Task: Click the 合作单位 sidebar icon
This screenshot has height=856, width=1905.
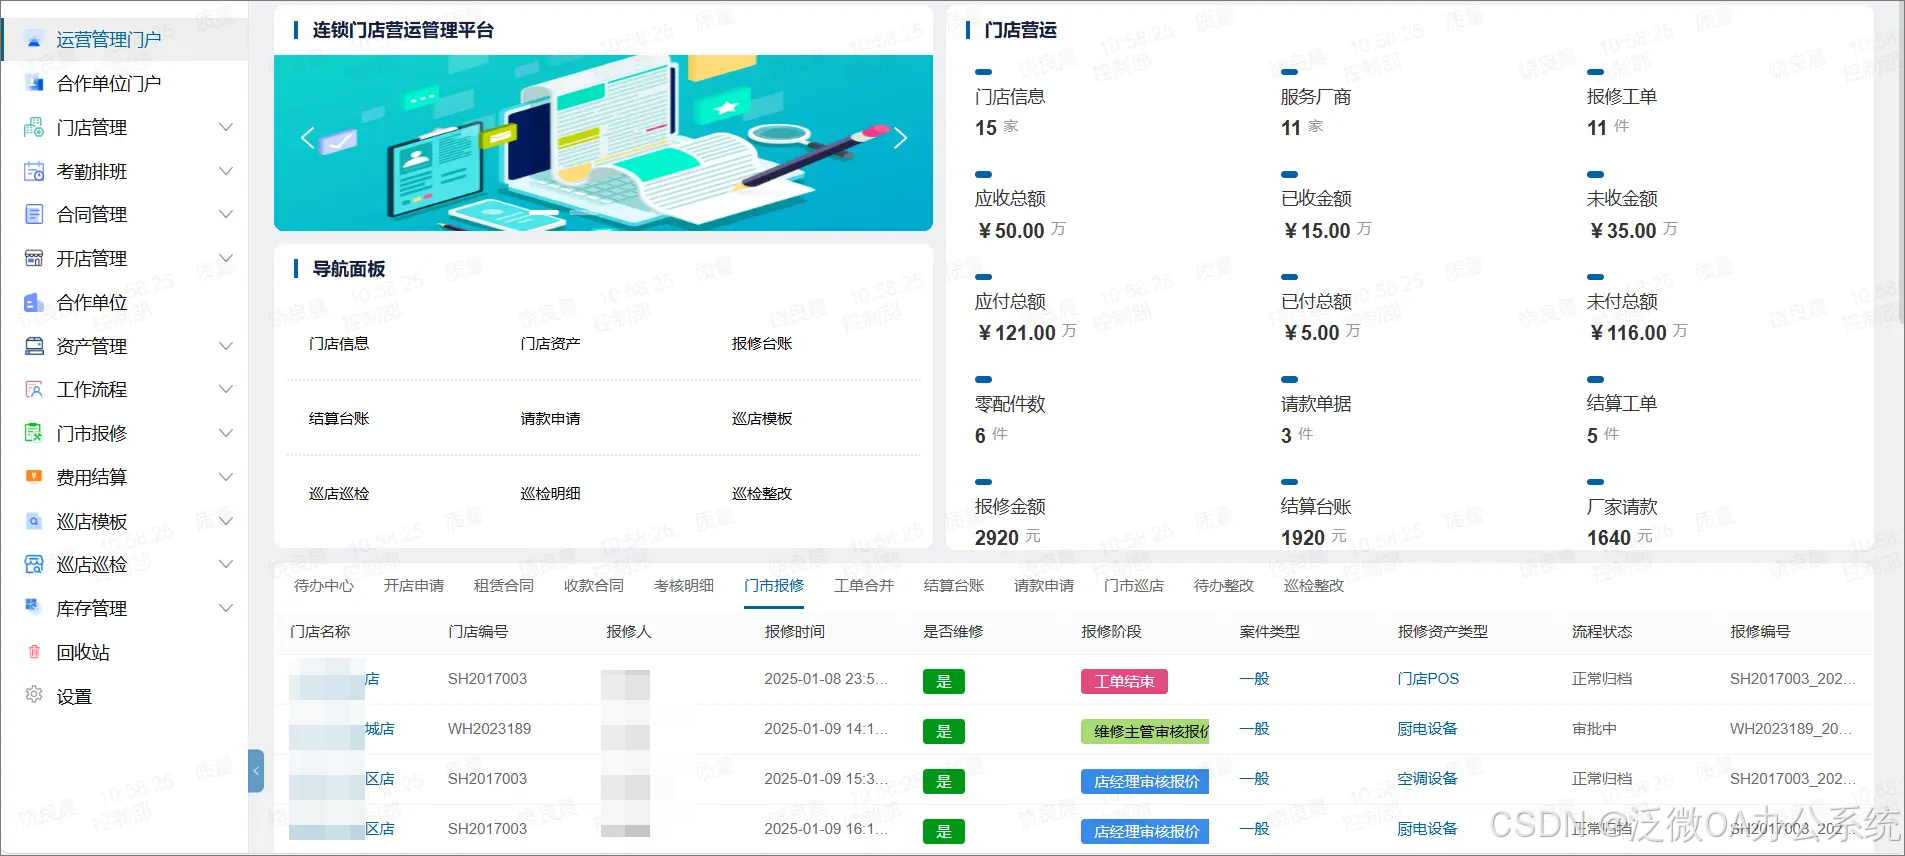Action: coord(34,302)
